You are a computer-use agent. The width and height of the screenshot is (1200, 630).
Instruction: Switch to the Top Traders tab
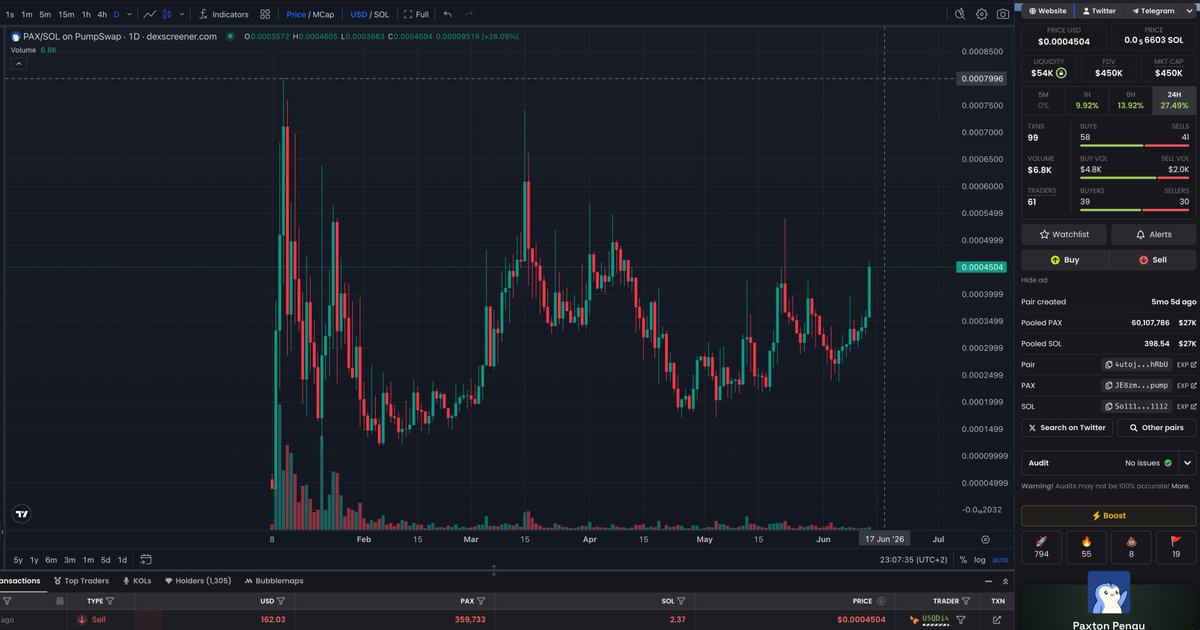pyautogui.click(x=81, y=580)
